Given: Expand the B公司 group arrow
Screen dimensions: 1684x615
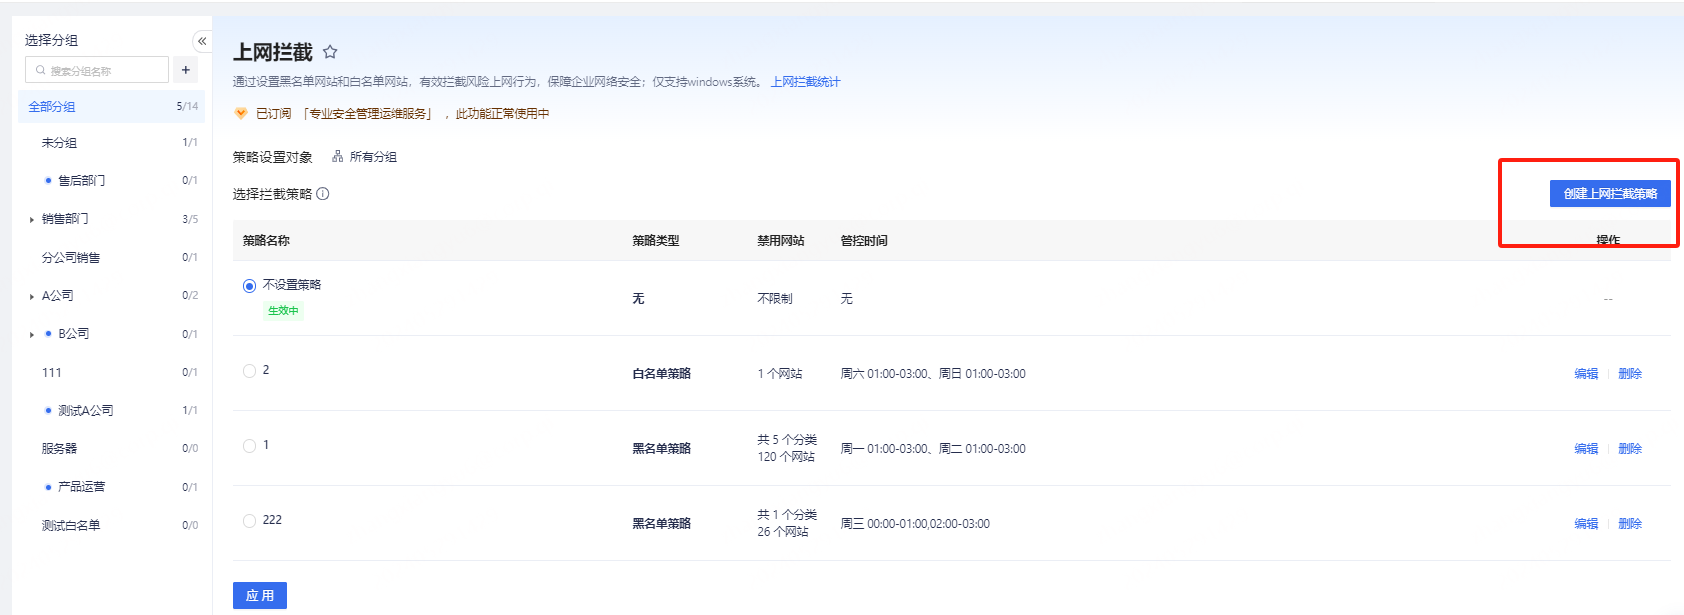Looking at the screenshot, I should [x=32, y=335].
